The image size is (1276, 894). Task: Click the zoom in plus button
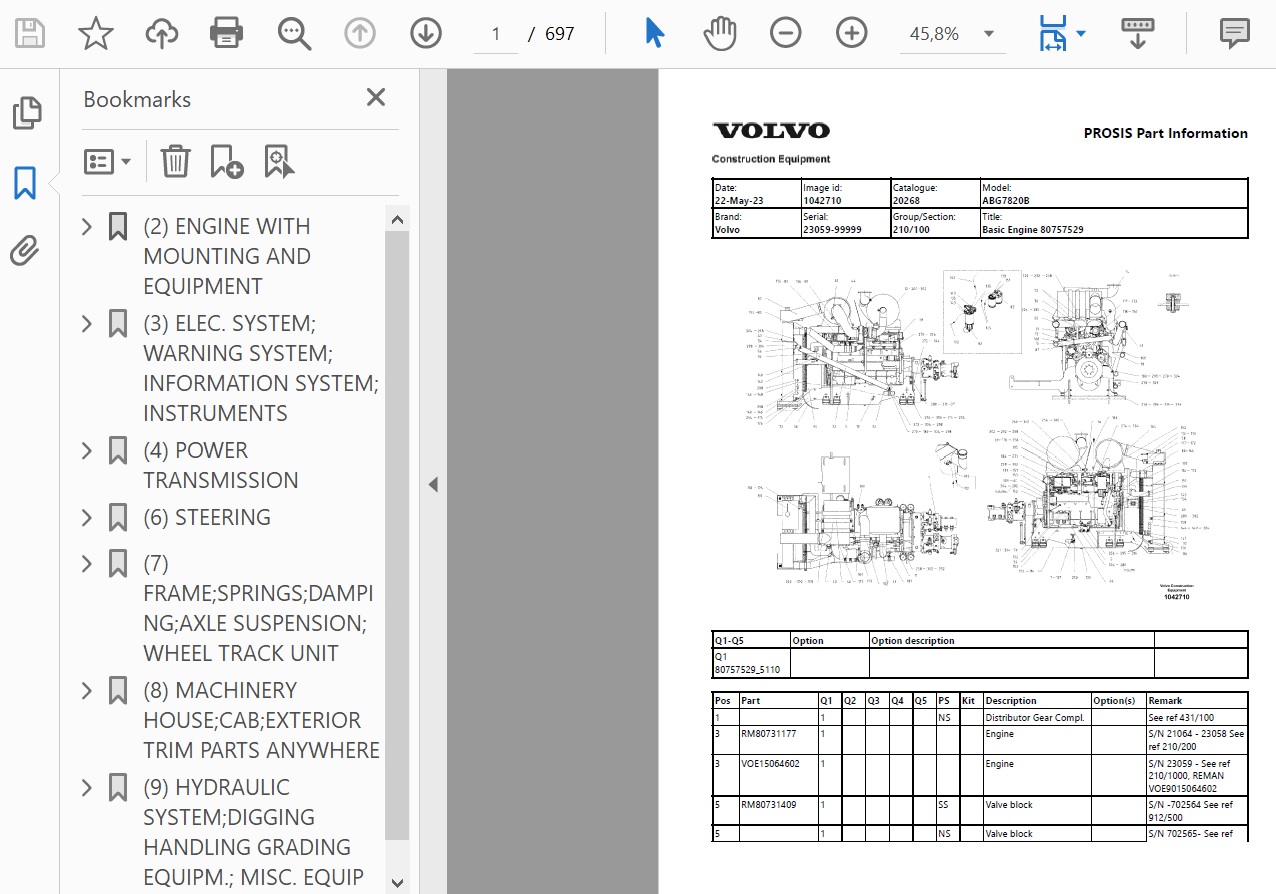[851, 34]
